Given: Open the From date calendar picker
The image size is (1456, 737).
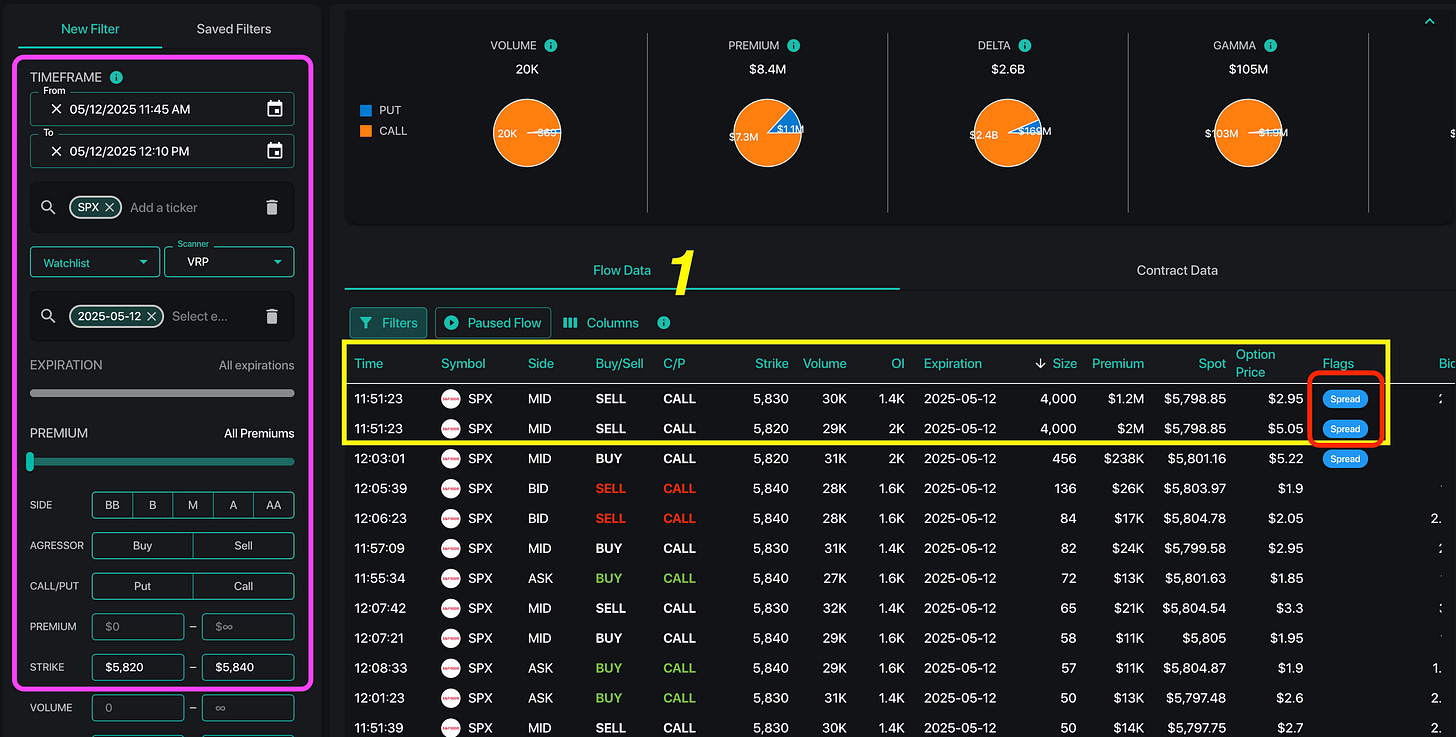Looking at the screenshot, I should [x=275, y=109].
